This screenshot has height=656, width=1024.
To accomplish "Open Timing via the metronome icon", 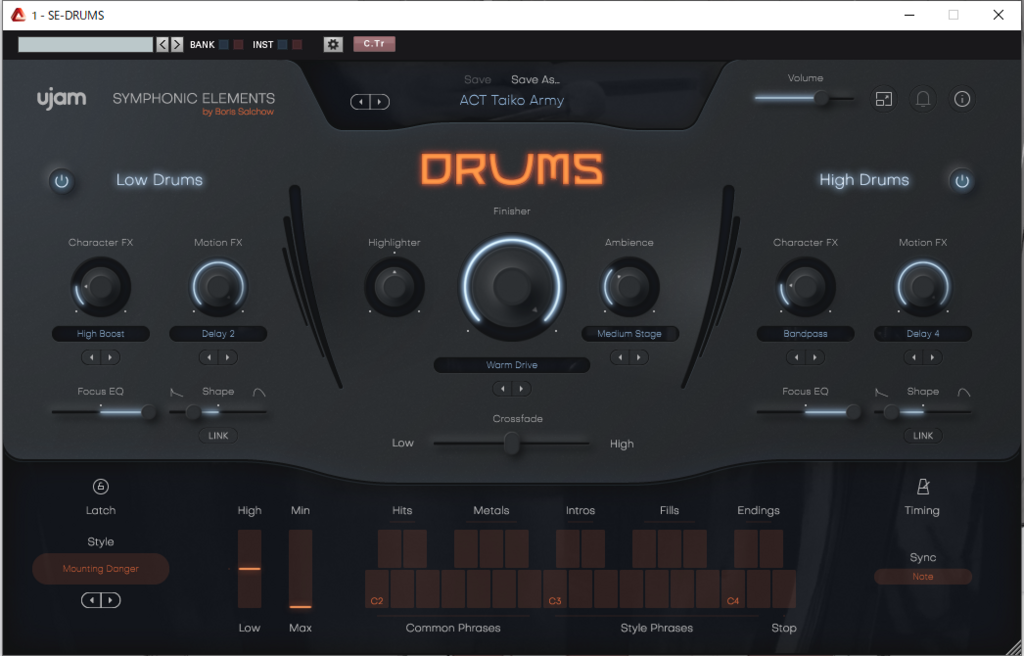I will [923, 487].
